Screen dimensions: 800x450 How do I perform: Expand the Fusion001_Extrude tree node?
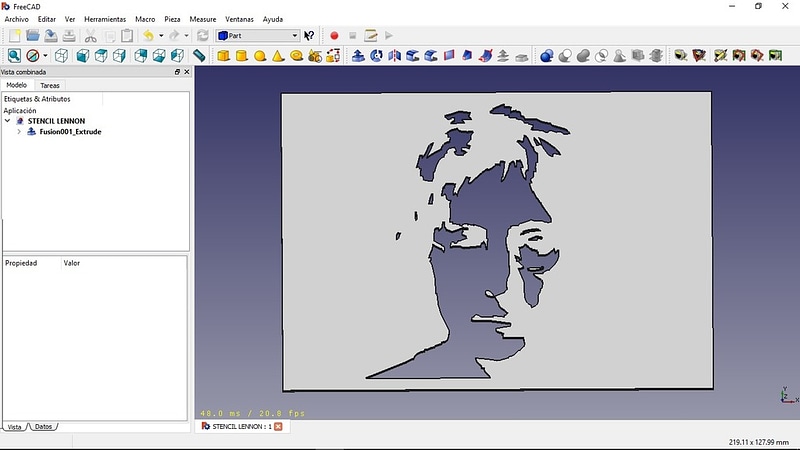click(x=19, y=132)
